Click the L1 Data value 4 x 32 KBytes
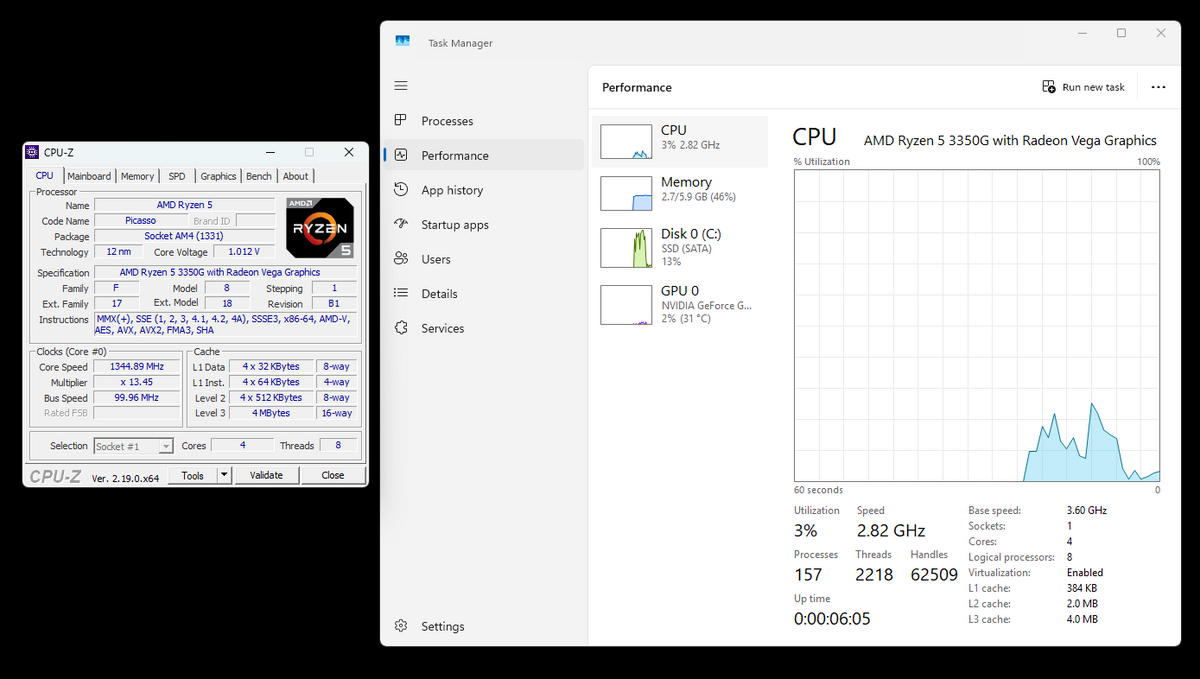 (x=271, y=367)
